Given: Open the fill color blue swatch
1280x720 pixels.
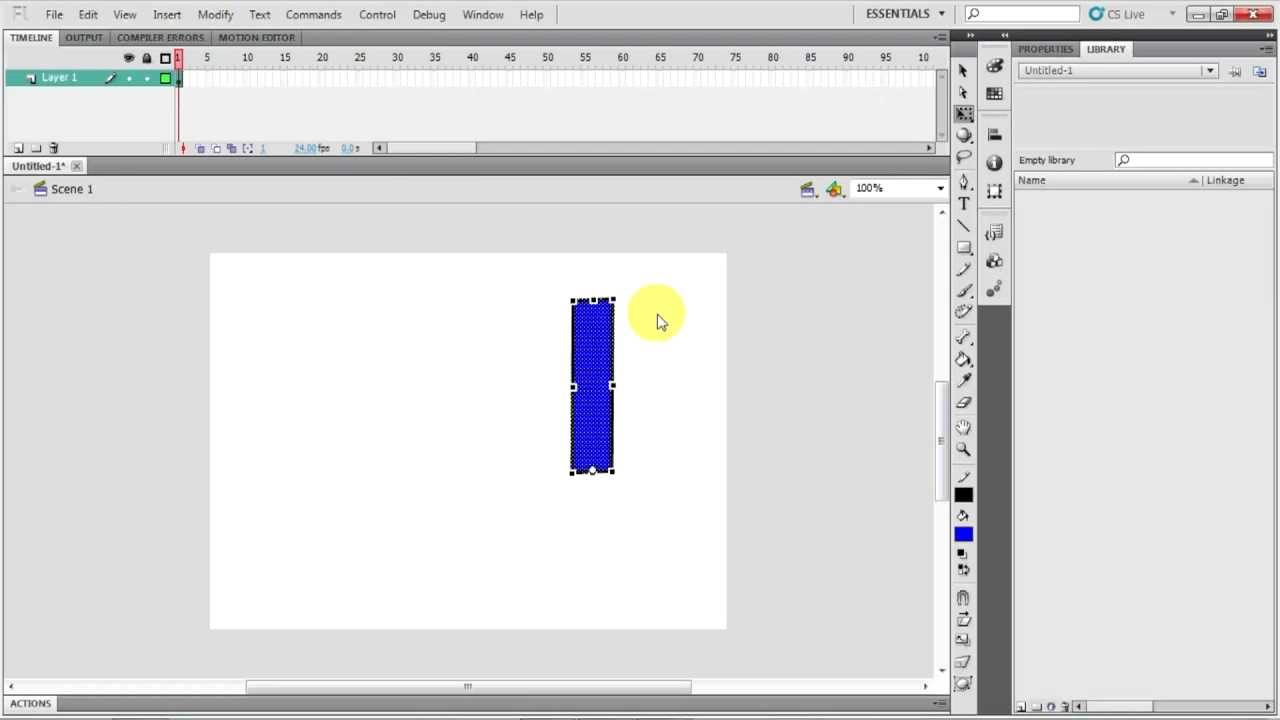Looking at the screenshot, I should pos(963,534).
